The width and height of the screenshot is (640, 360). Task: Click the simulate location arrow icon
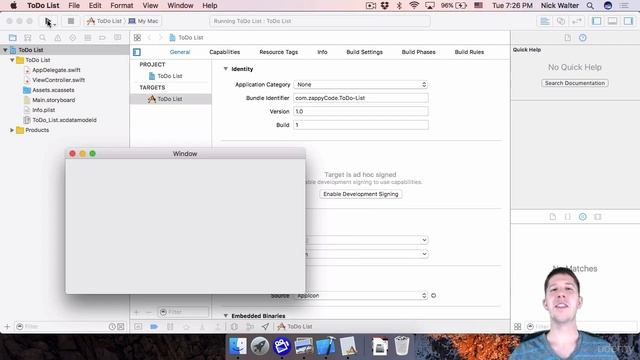point(265,327)
